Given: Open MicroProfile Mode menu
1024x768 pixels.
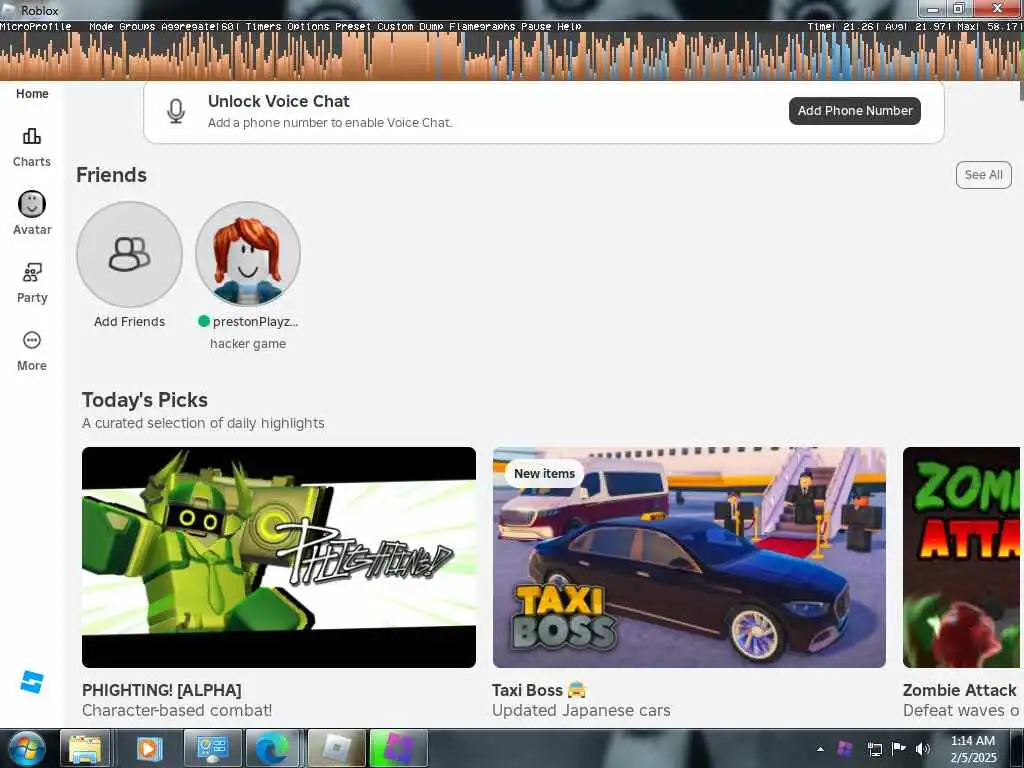Looking at the screenshot, I should pos(101,27).
